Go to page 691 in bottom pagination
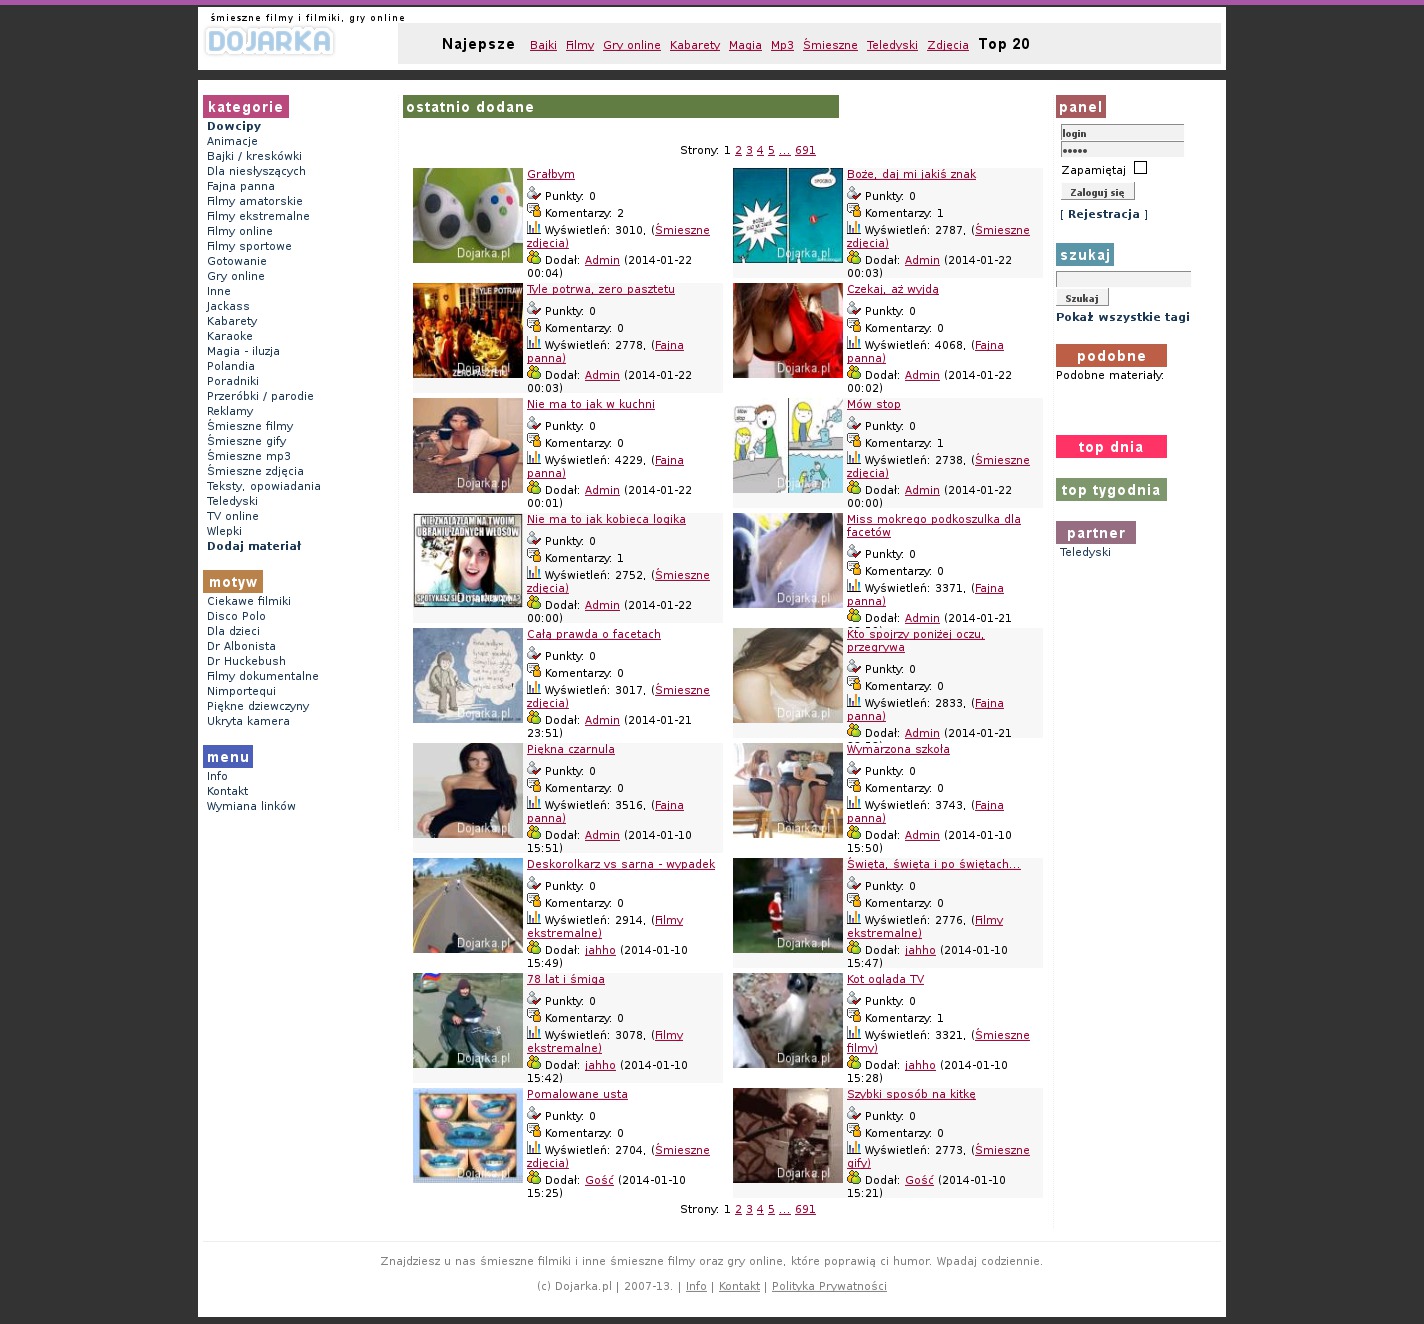 (805, 1210)
